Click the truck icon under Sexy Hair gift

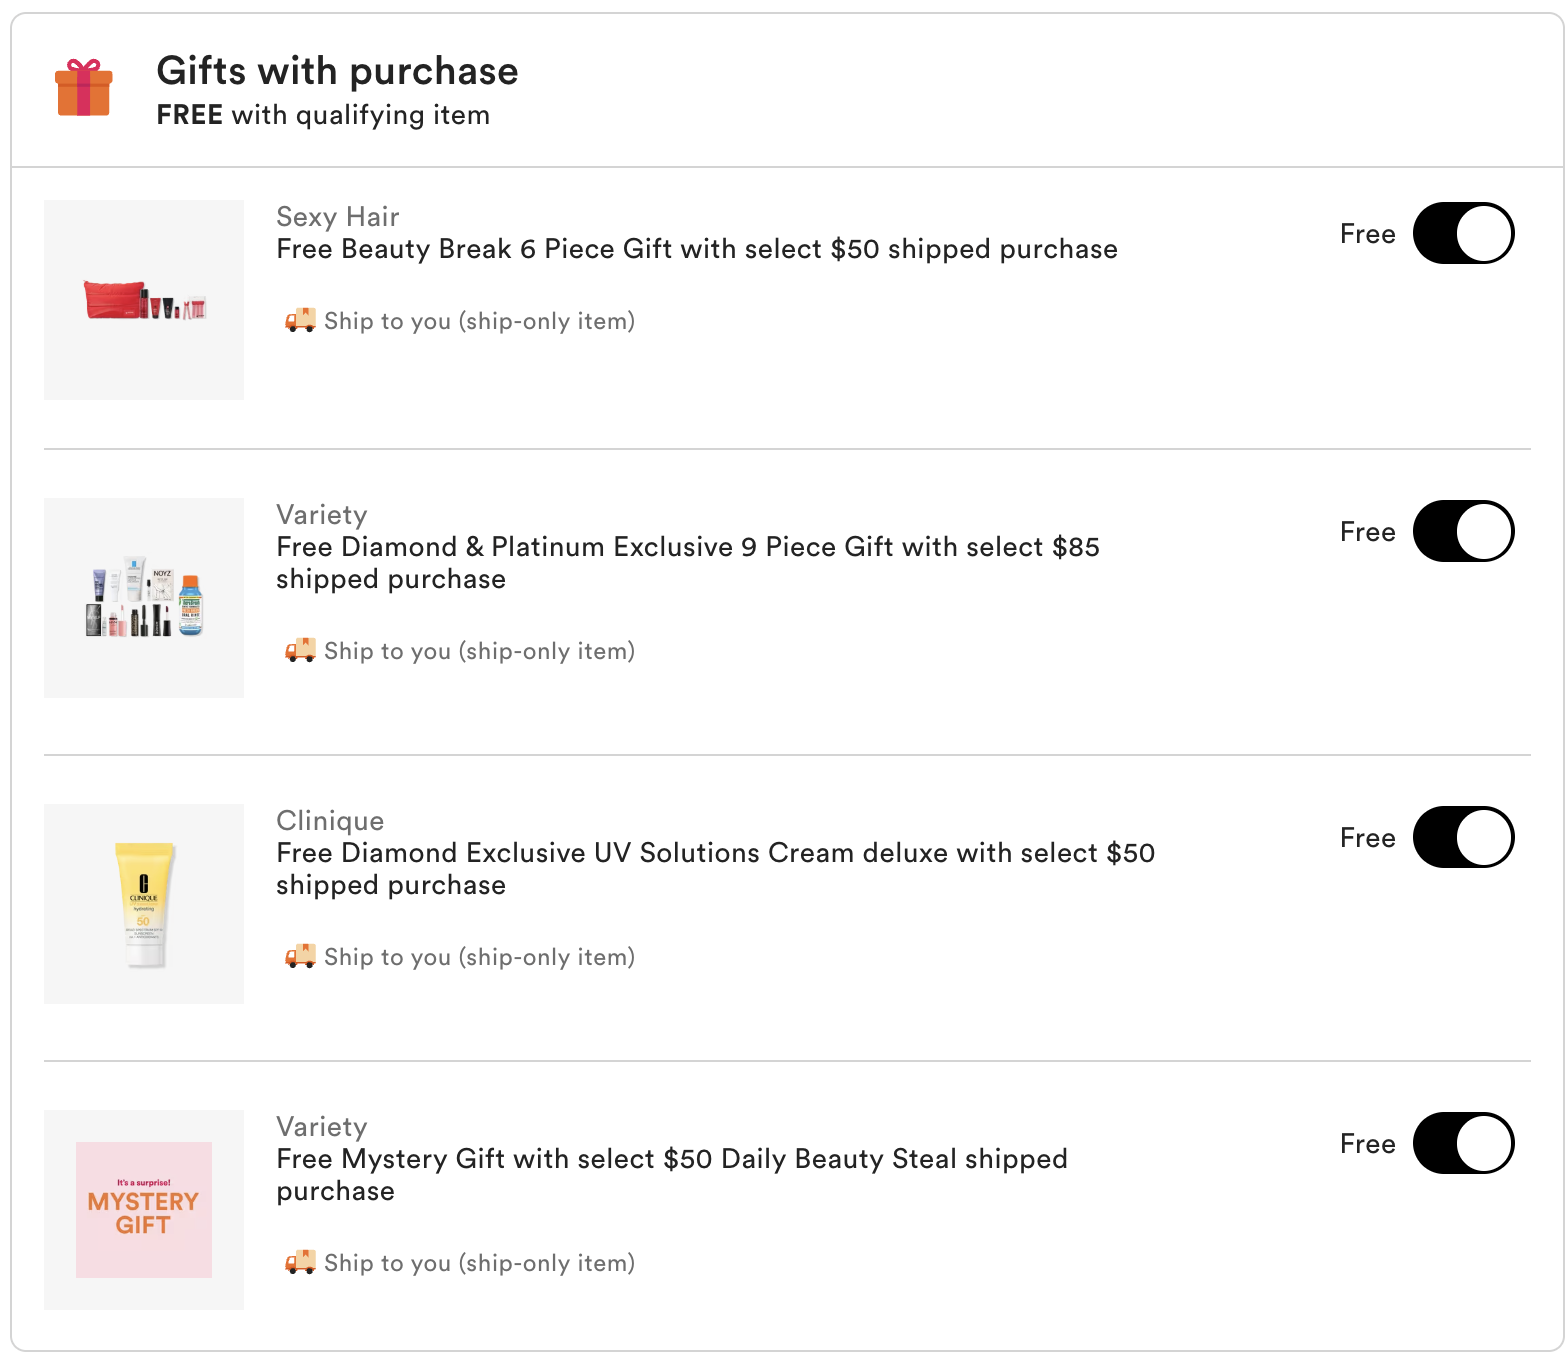(x=300, y=320)
